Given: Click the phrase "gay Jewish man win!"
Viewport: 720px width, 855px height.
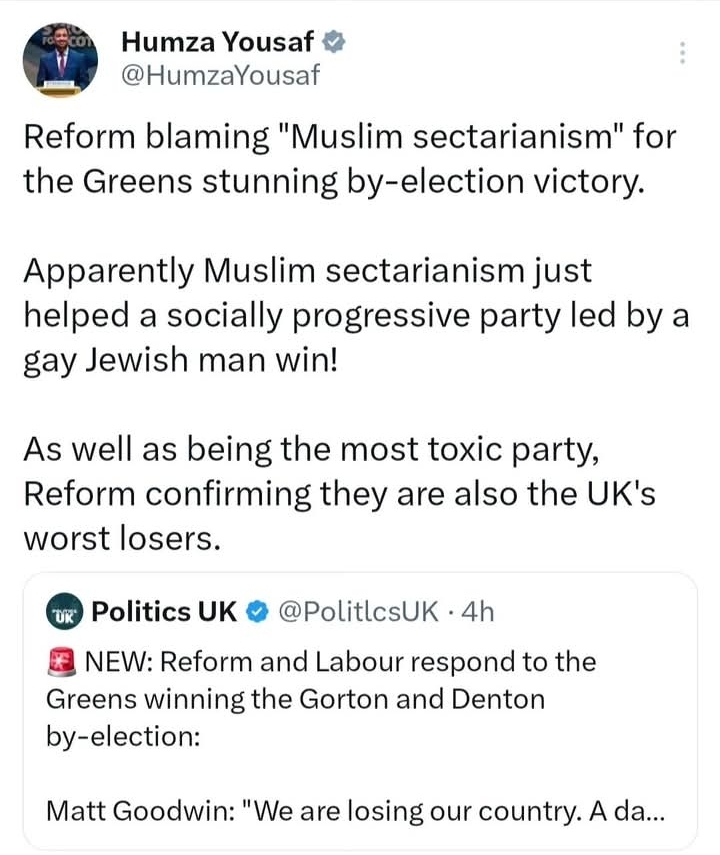Looking at the screenshot, I should point(181,359).
